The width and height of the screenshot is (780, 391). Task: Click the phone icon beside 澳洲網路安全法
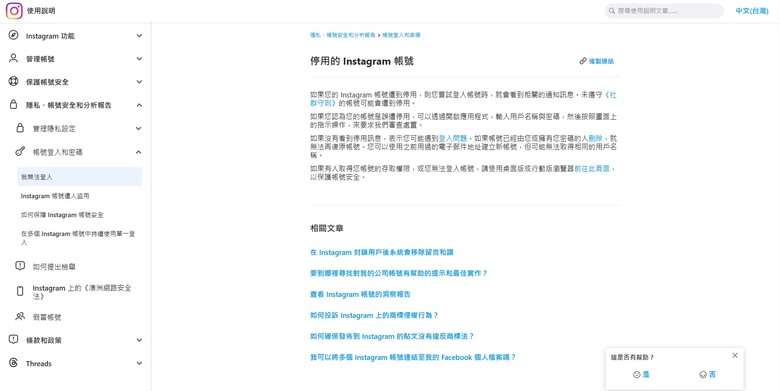(x=20, y=292)
